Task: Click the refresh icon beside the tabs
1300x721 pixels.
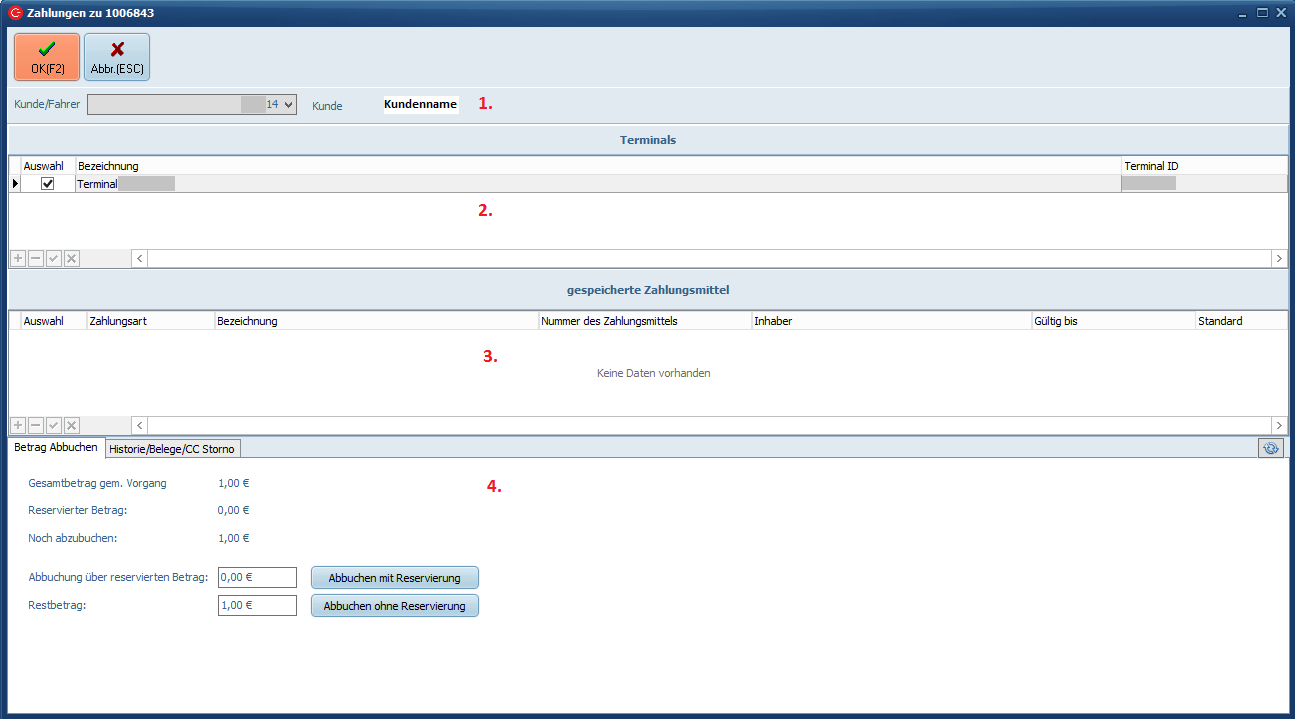Action: [1271, 449]
